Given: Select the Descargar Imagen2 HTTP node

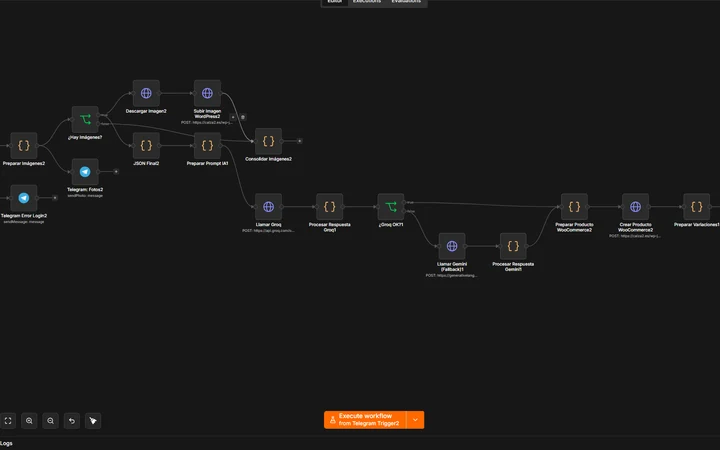Looking at the screenshot, I should (146, 93).
